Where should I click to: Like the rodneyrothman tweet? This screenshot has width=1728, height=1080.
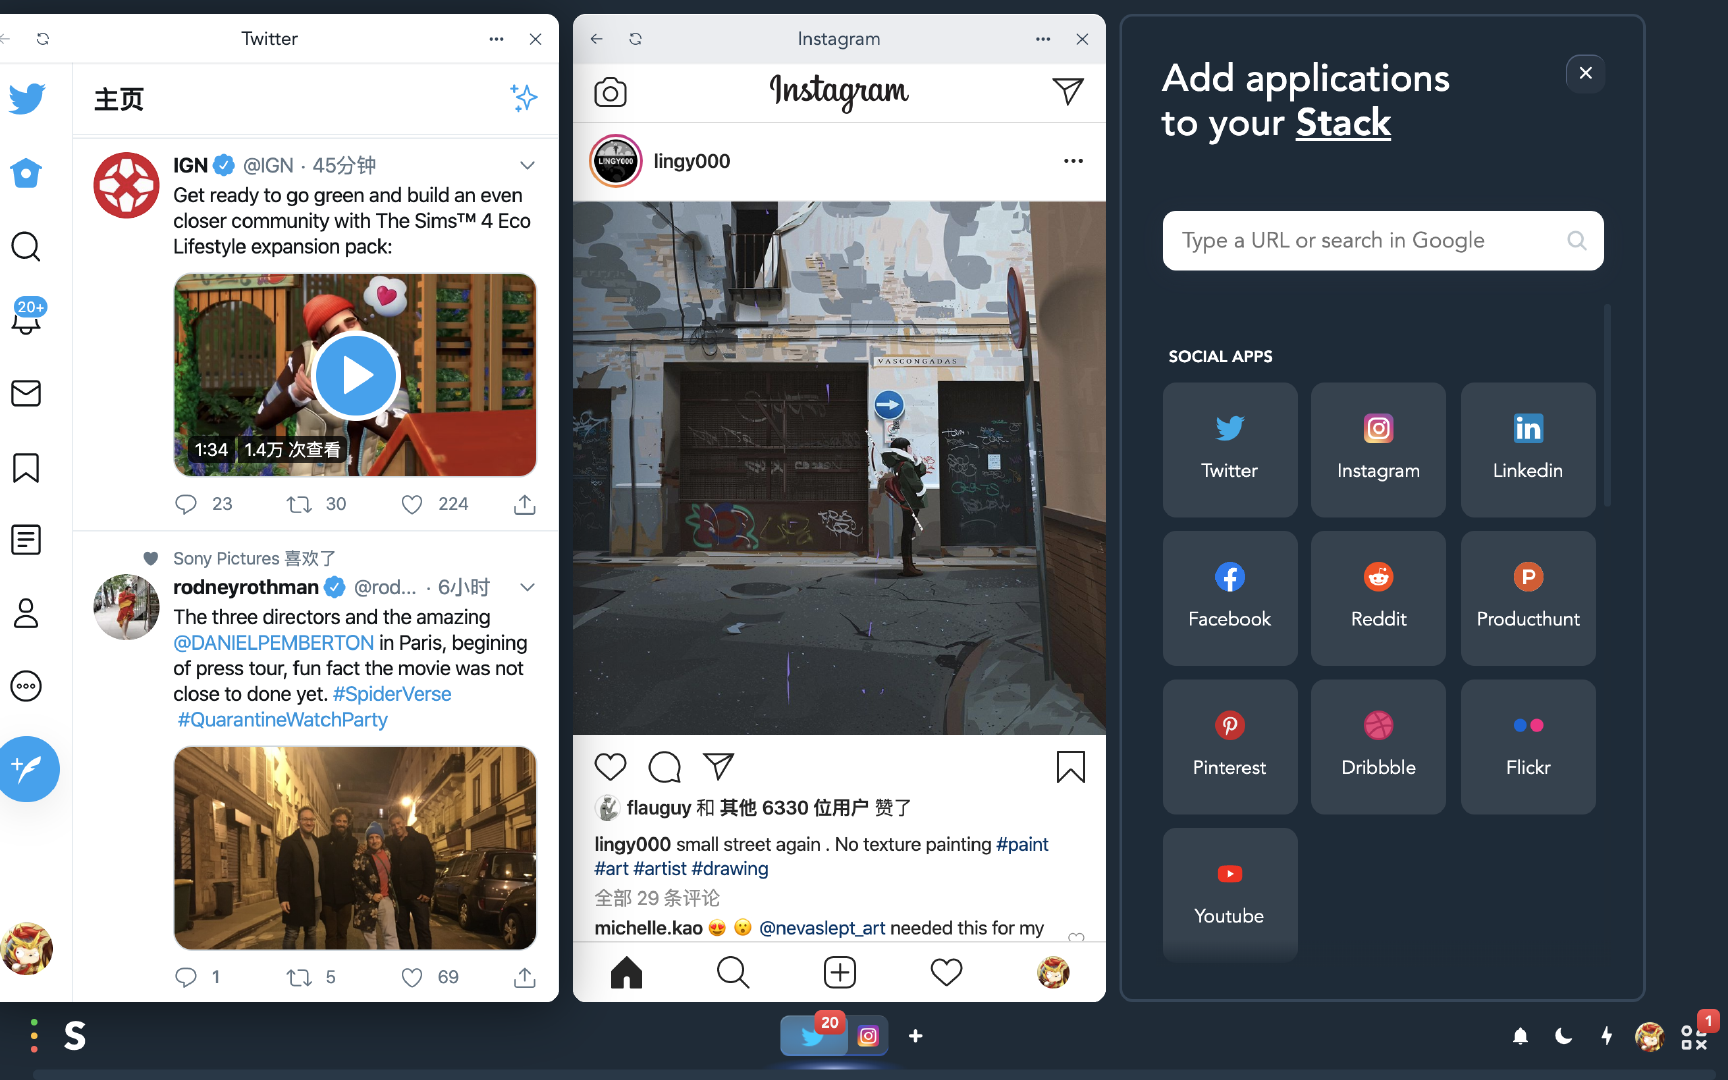412,977
